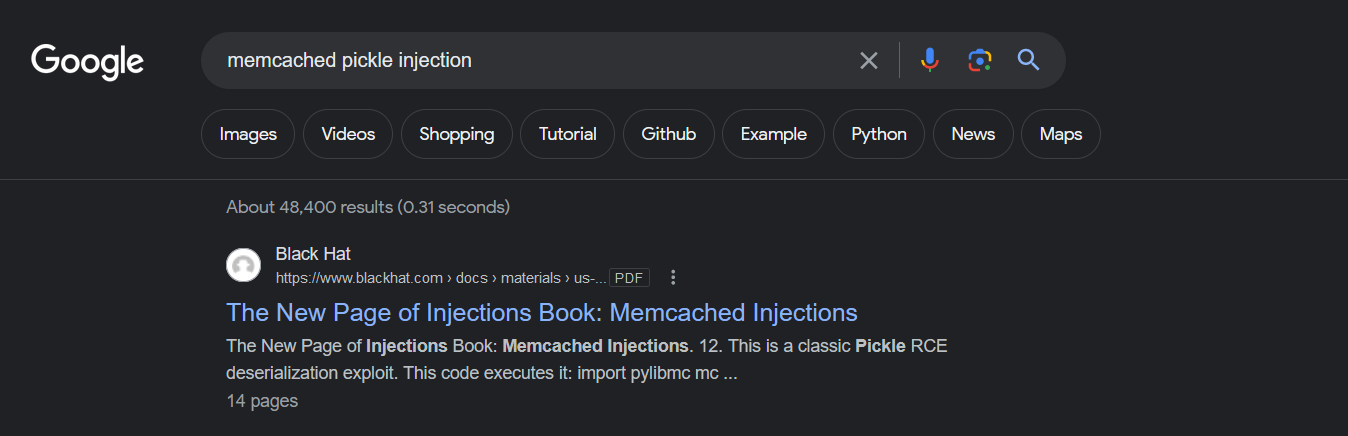Select the Images filter tab
The width and height of the screenshot is (1348, 436).
pos(248,134)
